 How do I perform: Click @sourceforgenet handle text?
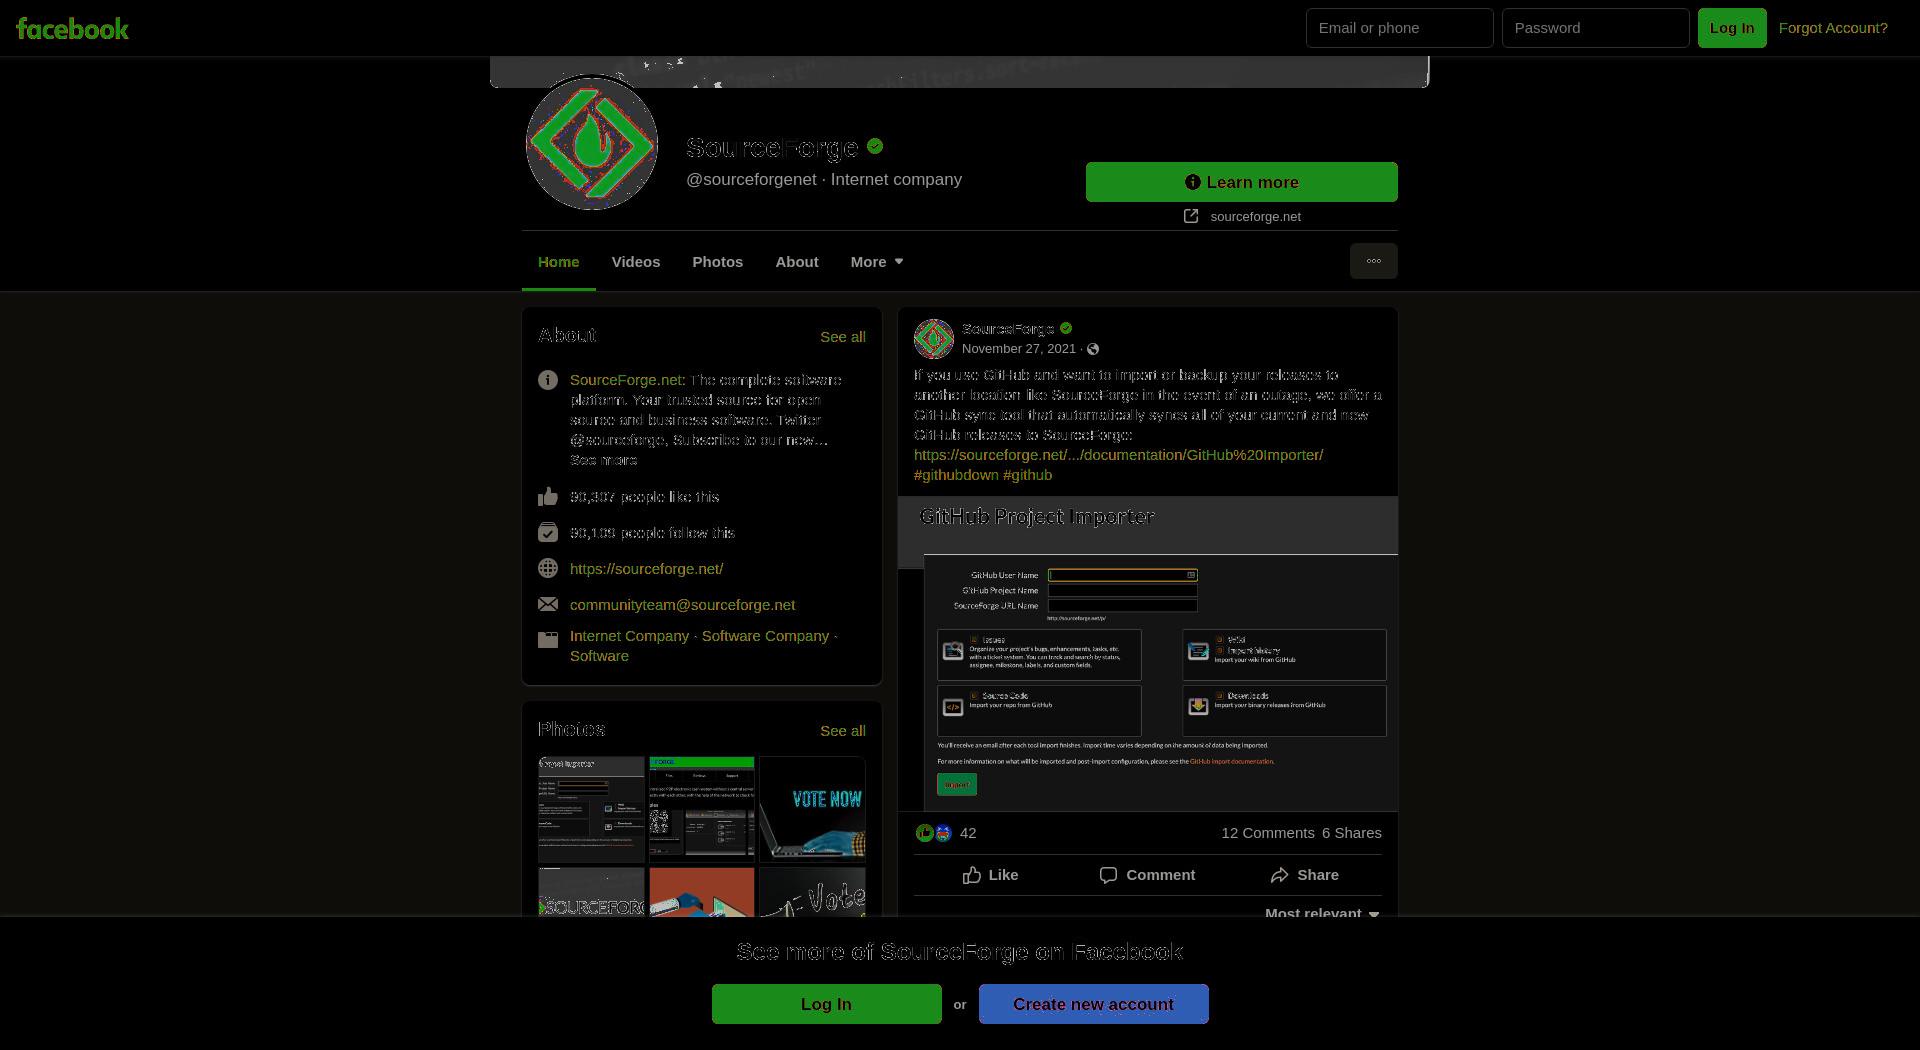click(751, 180)
